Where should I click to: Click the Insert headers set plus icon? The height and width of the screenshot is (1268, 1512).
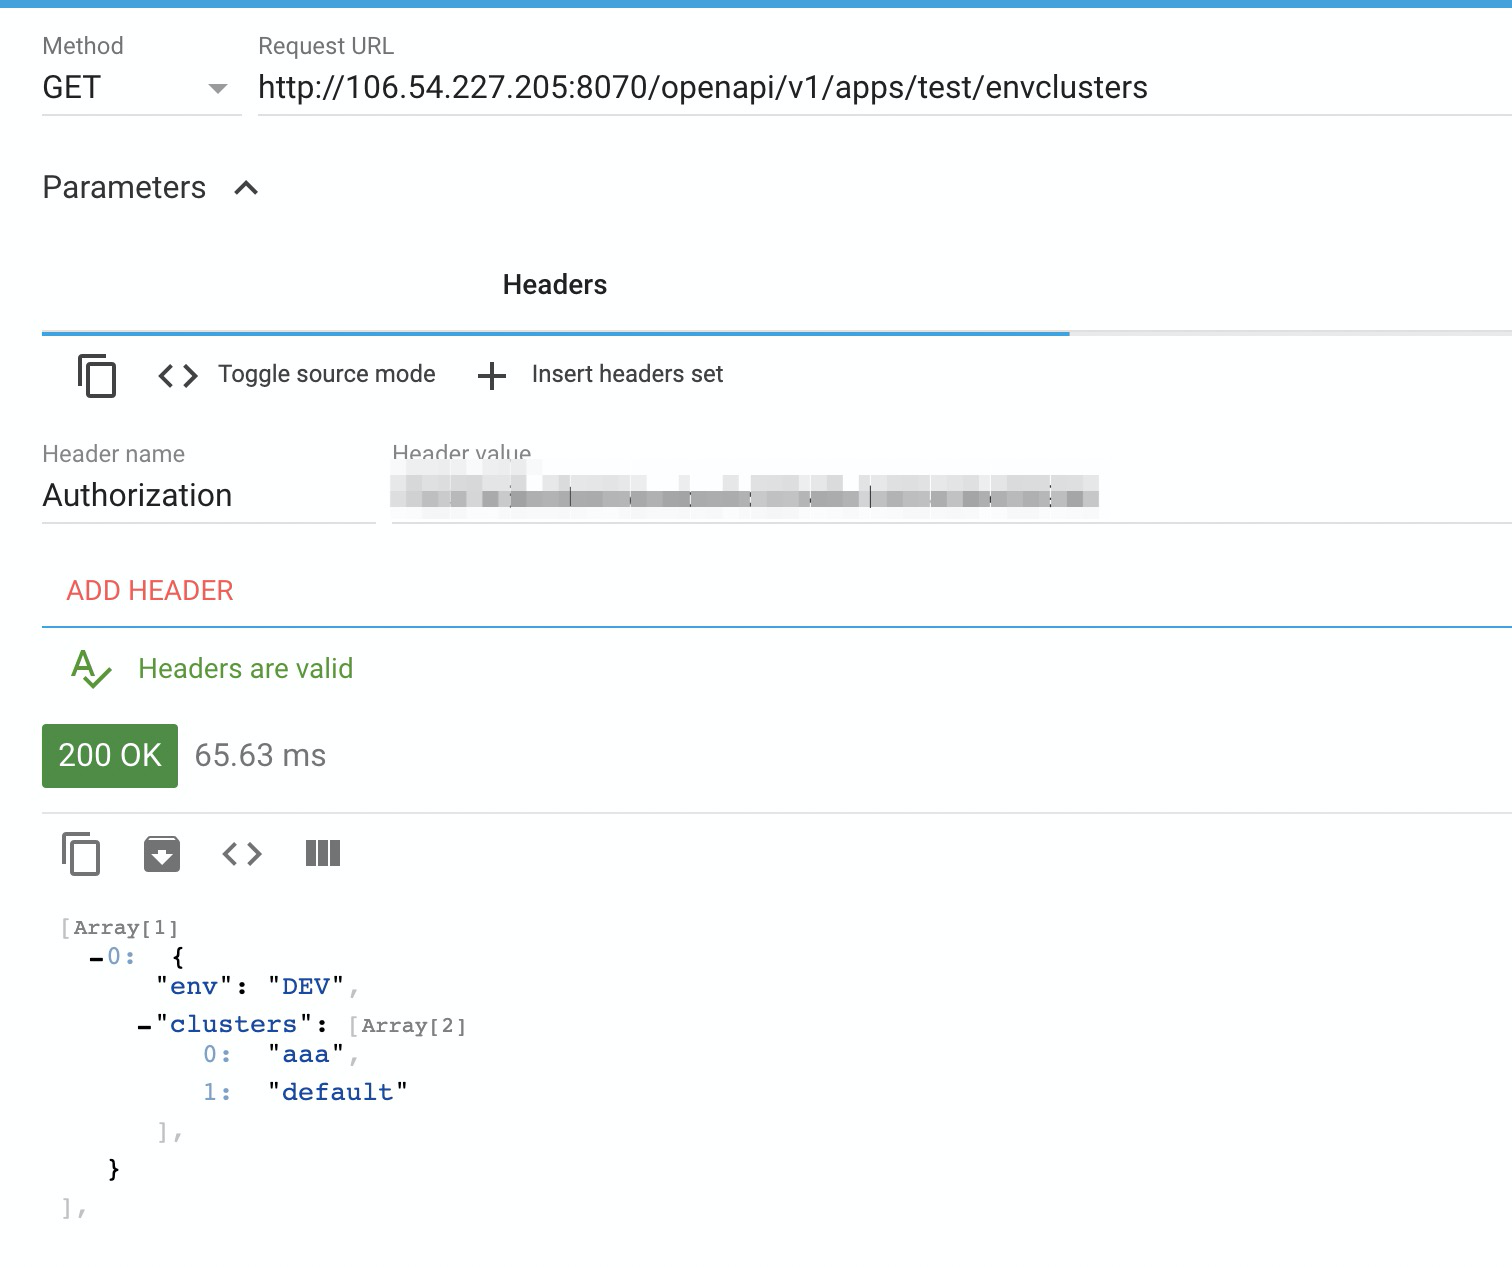(x=491, y=377)
